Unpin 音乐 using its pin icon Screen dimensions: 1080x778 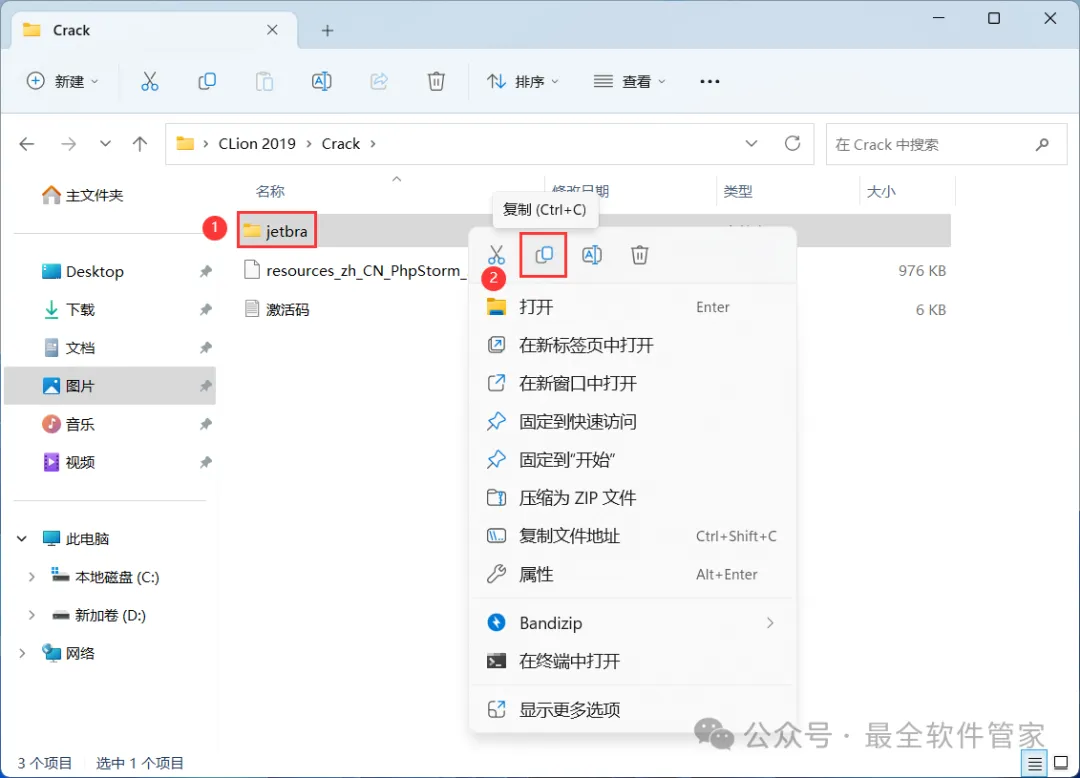click(x=205, y=424)
